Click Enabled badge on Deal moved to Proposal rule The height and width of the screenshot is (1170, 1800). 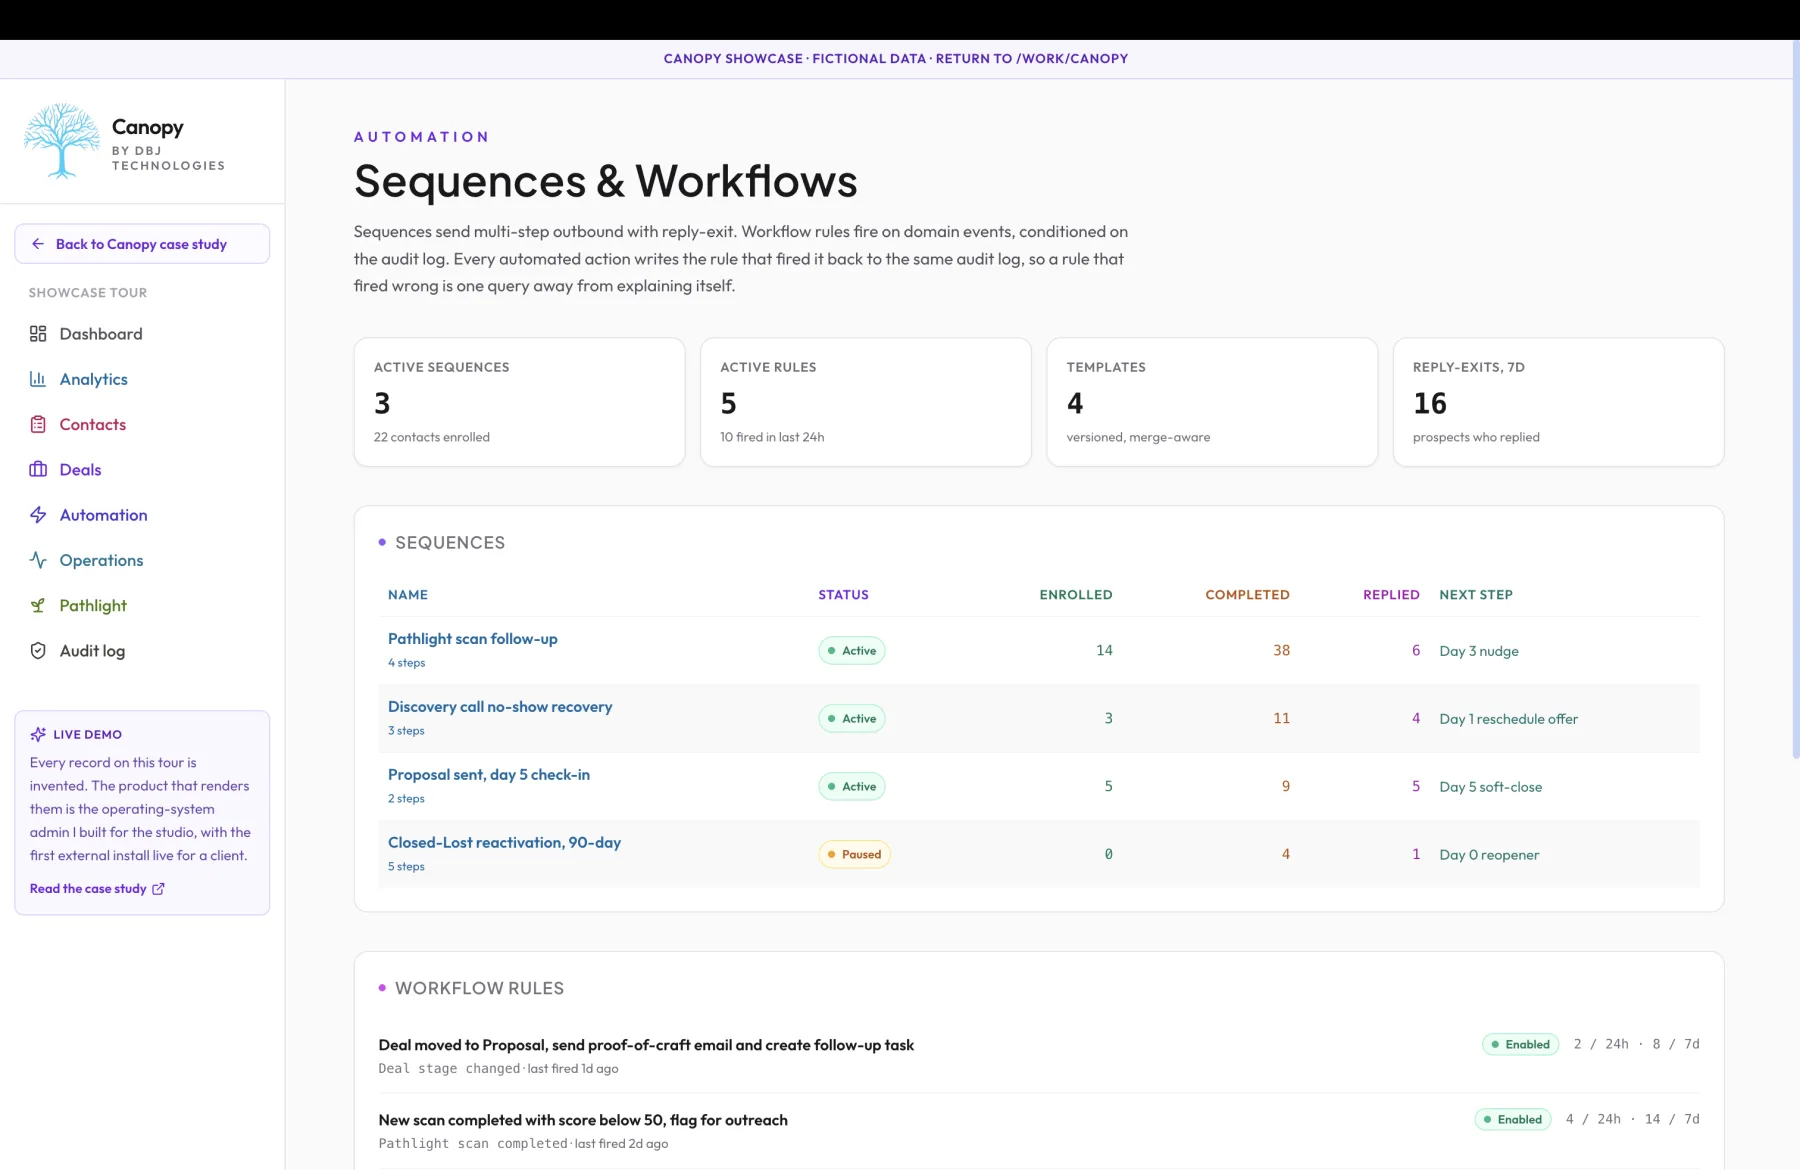[x=1520, y=1044]
